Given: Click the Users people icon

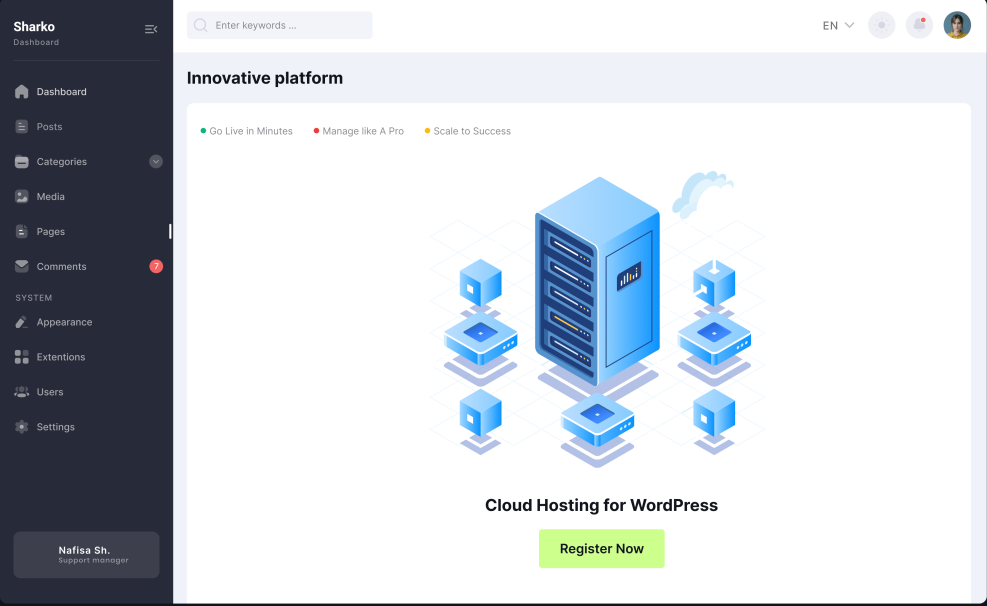Looking at the screenshot, I should (x=21, y=392).
